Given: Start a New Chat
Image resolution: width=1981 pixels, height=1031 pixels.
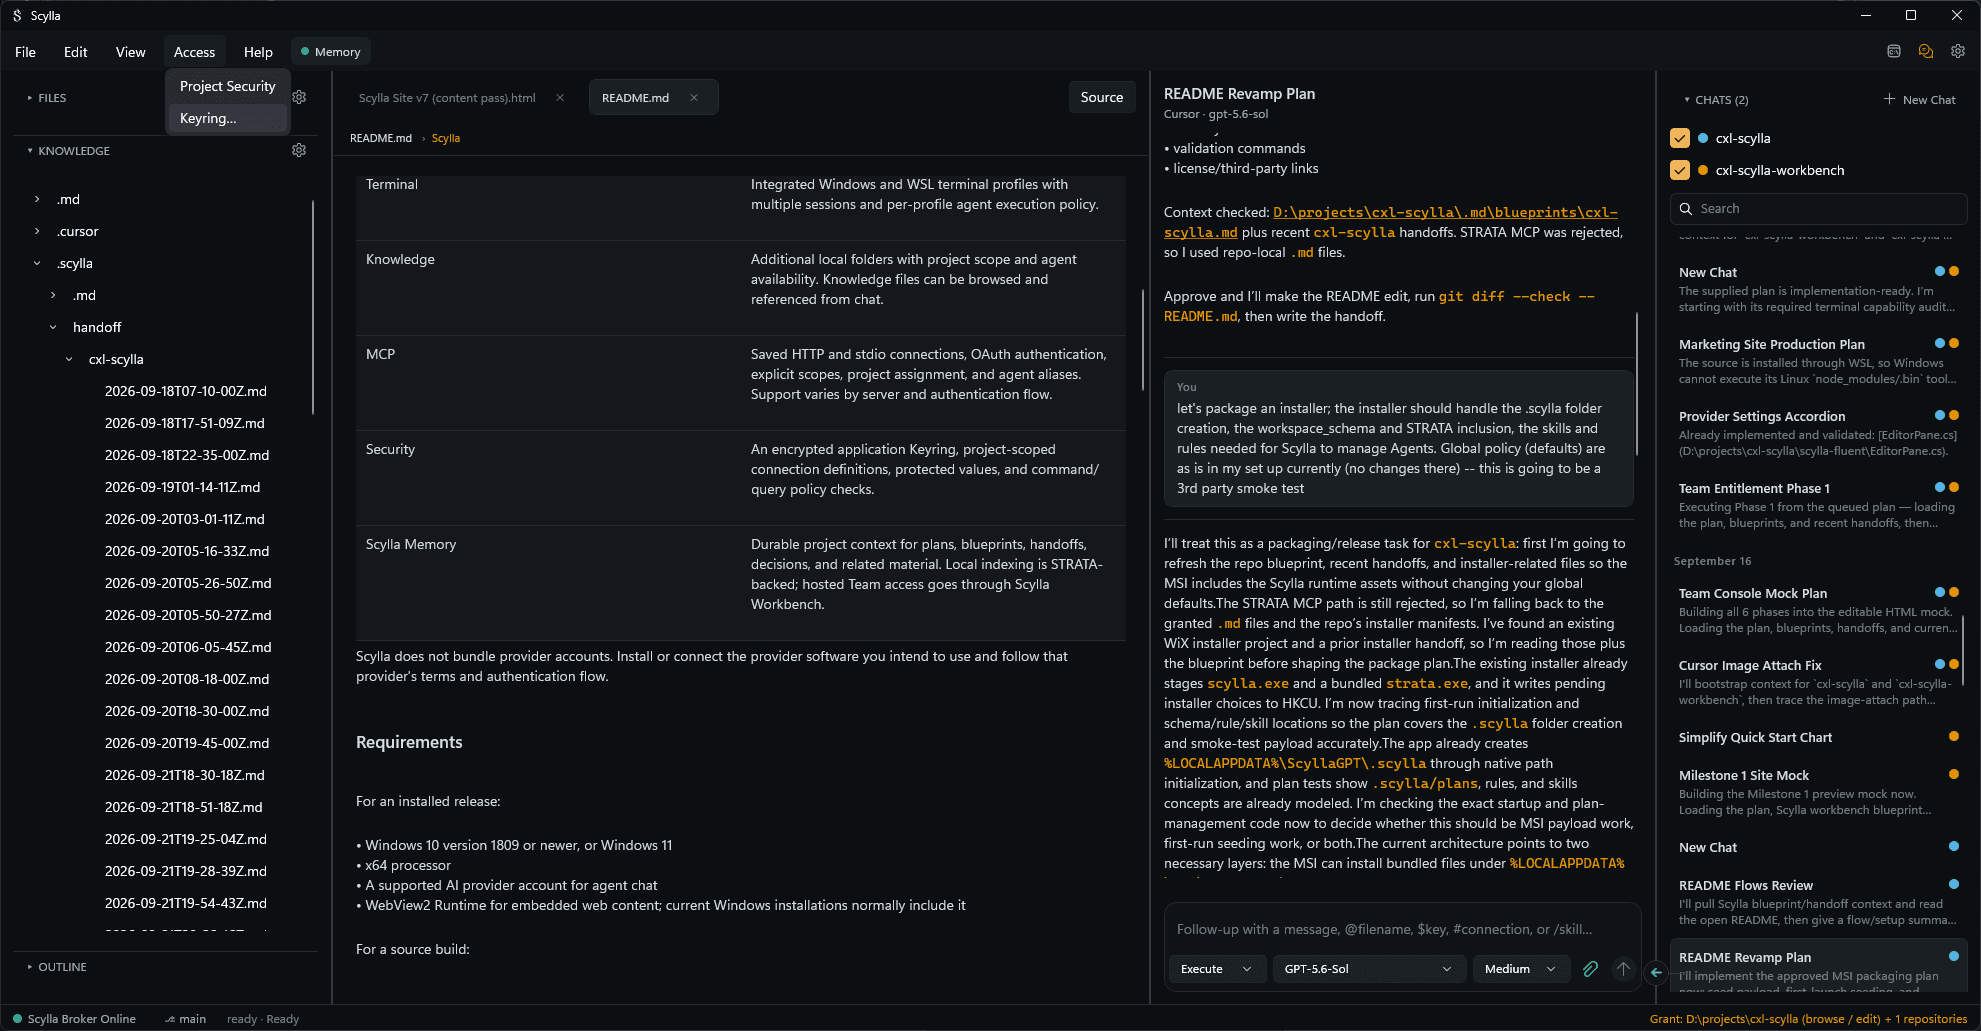Looking at the screenshot, I should pos(1920,100).
